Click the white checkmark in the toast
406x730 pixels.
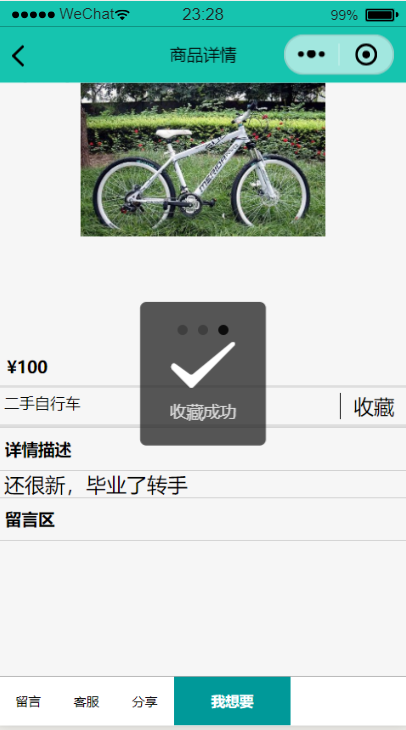coord(203,365)
